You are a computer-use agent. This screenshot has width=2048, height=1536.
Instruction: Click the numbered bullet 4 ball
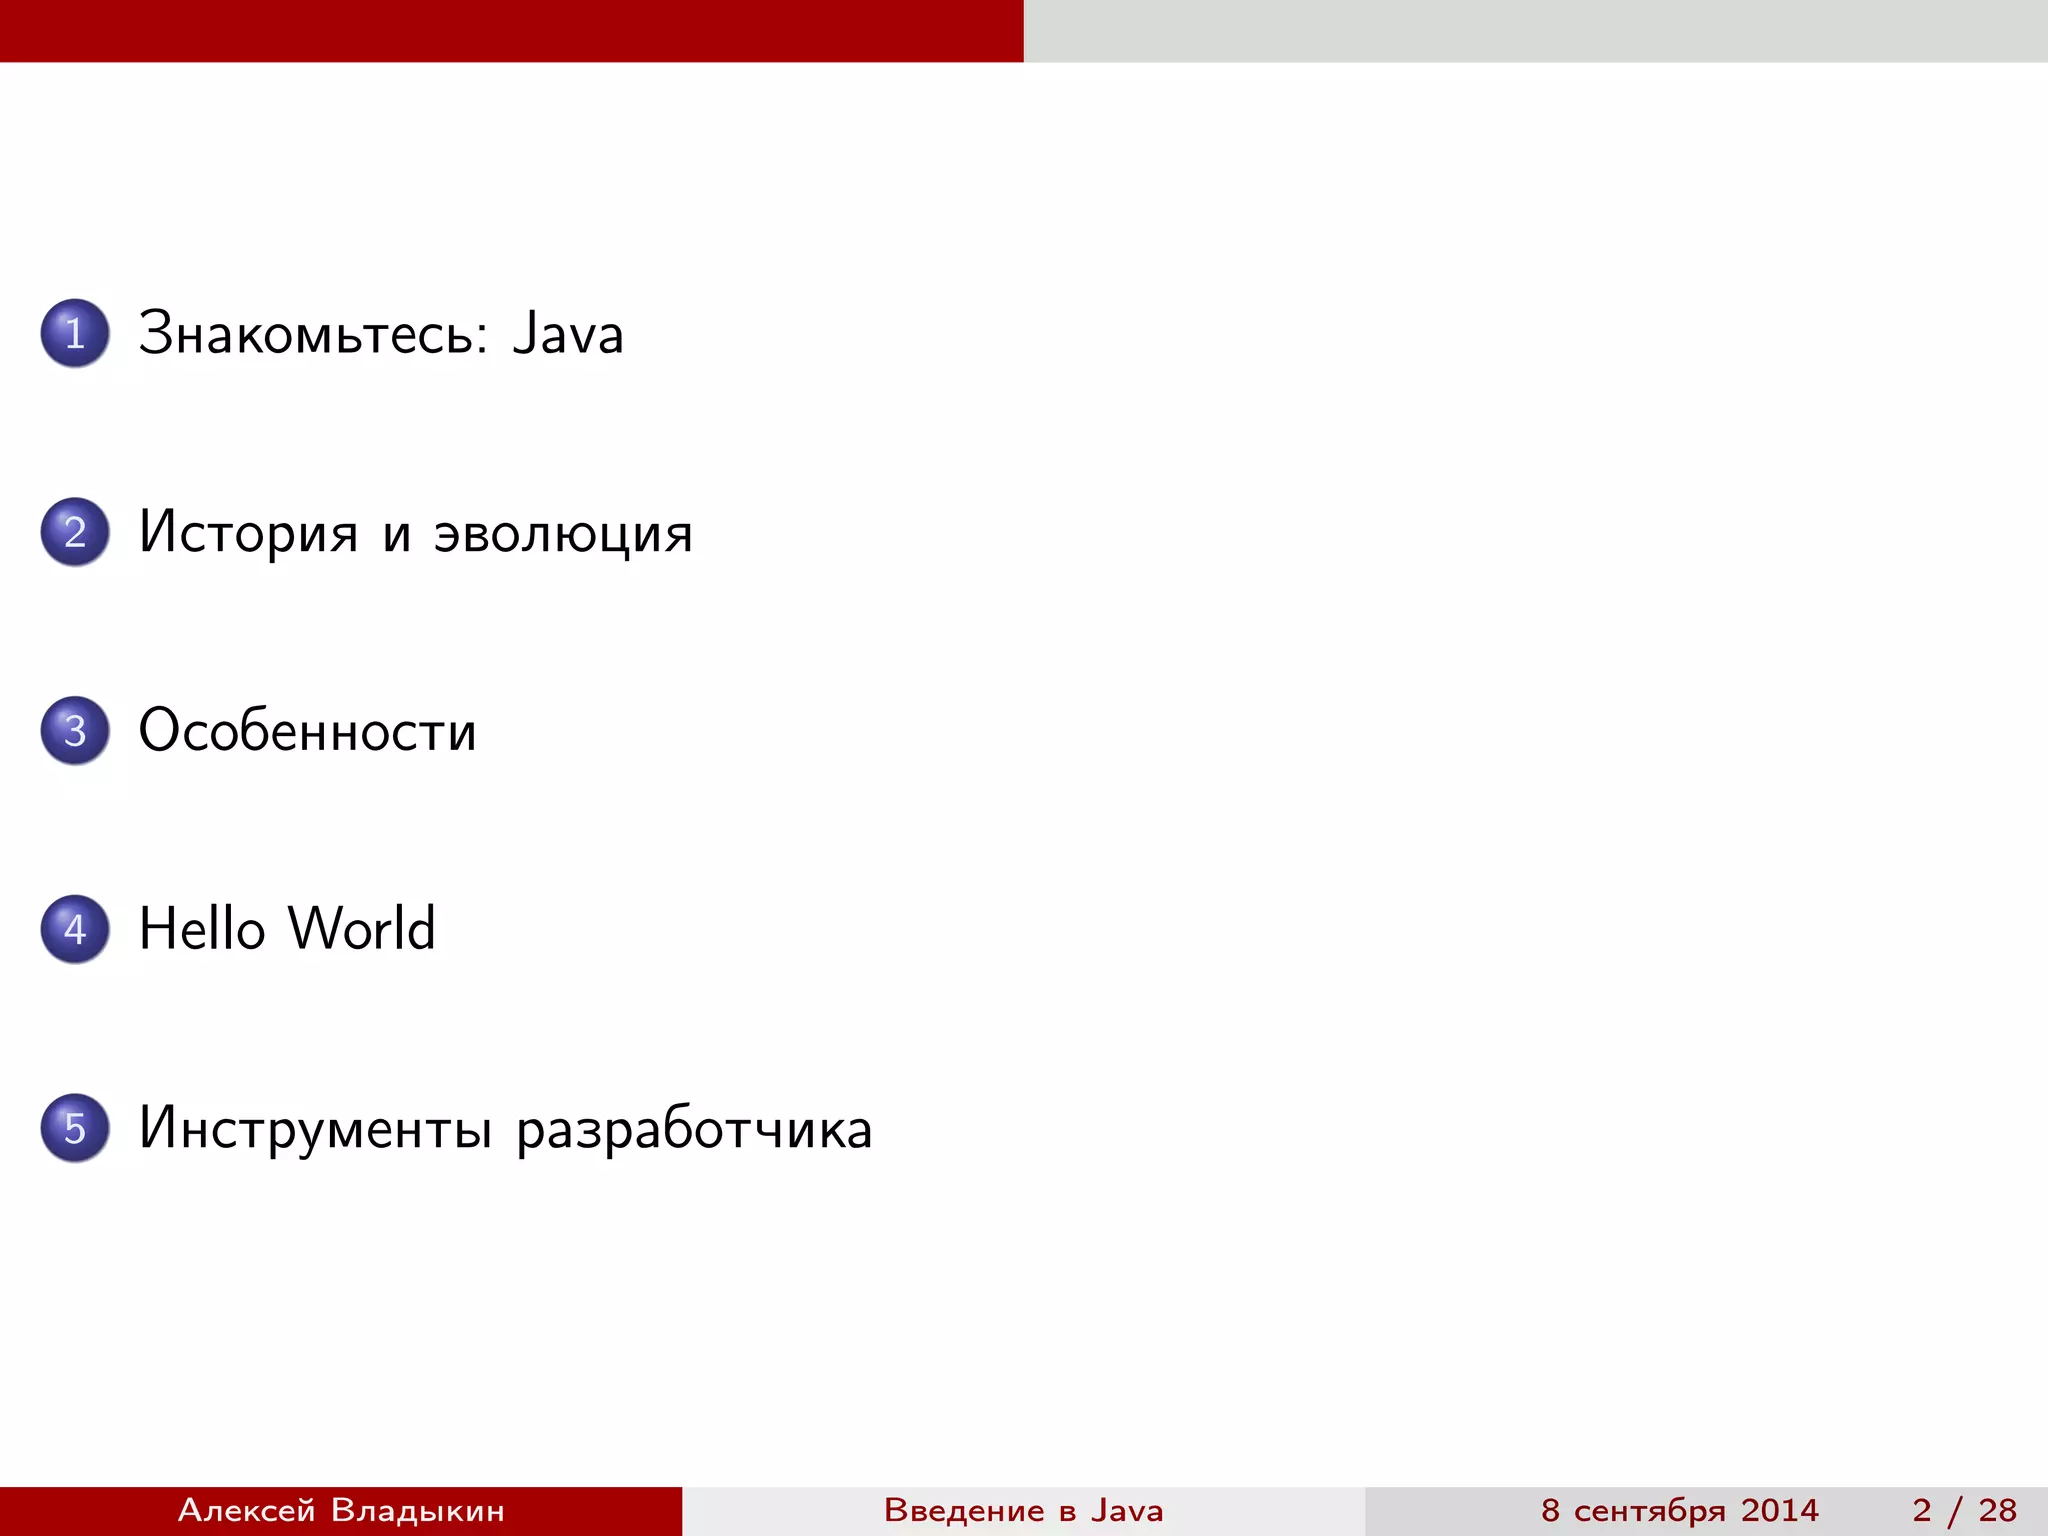point(75,929)
